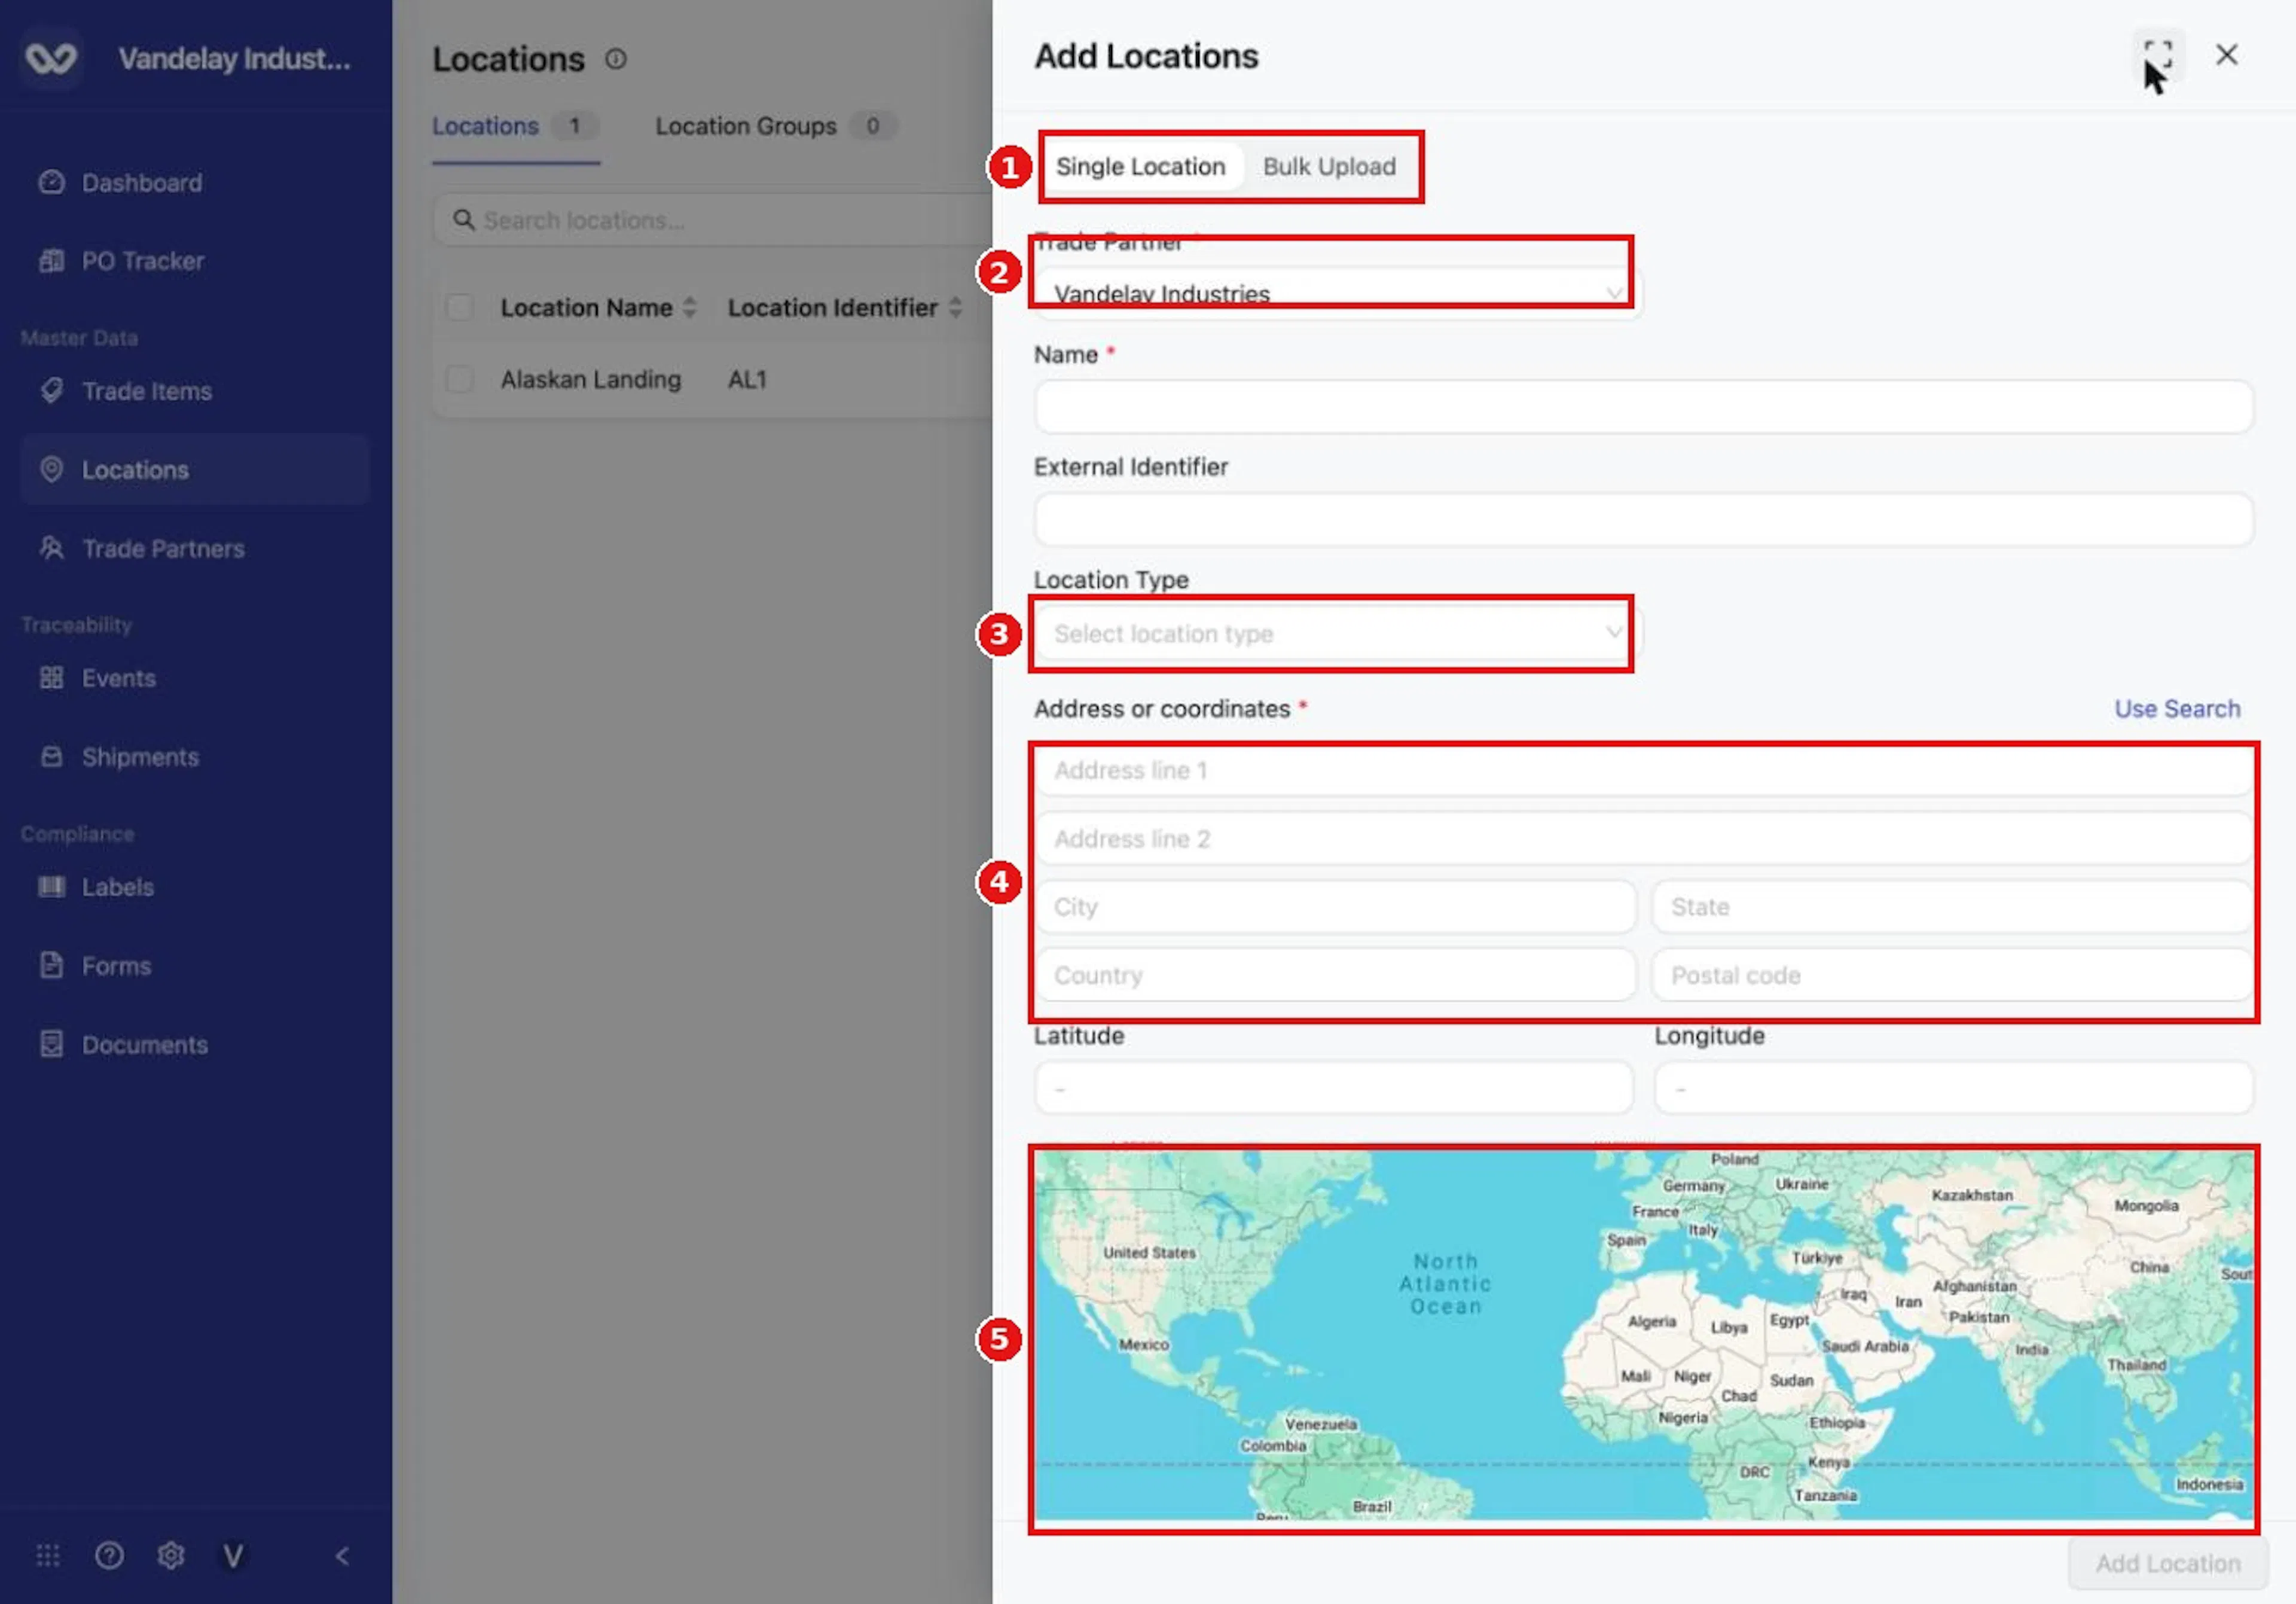This screenshot has width=2296, height=1604.
Task: Open the apps grid icon
Action: pos(48,1556)
